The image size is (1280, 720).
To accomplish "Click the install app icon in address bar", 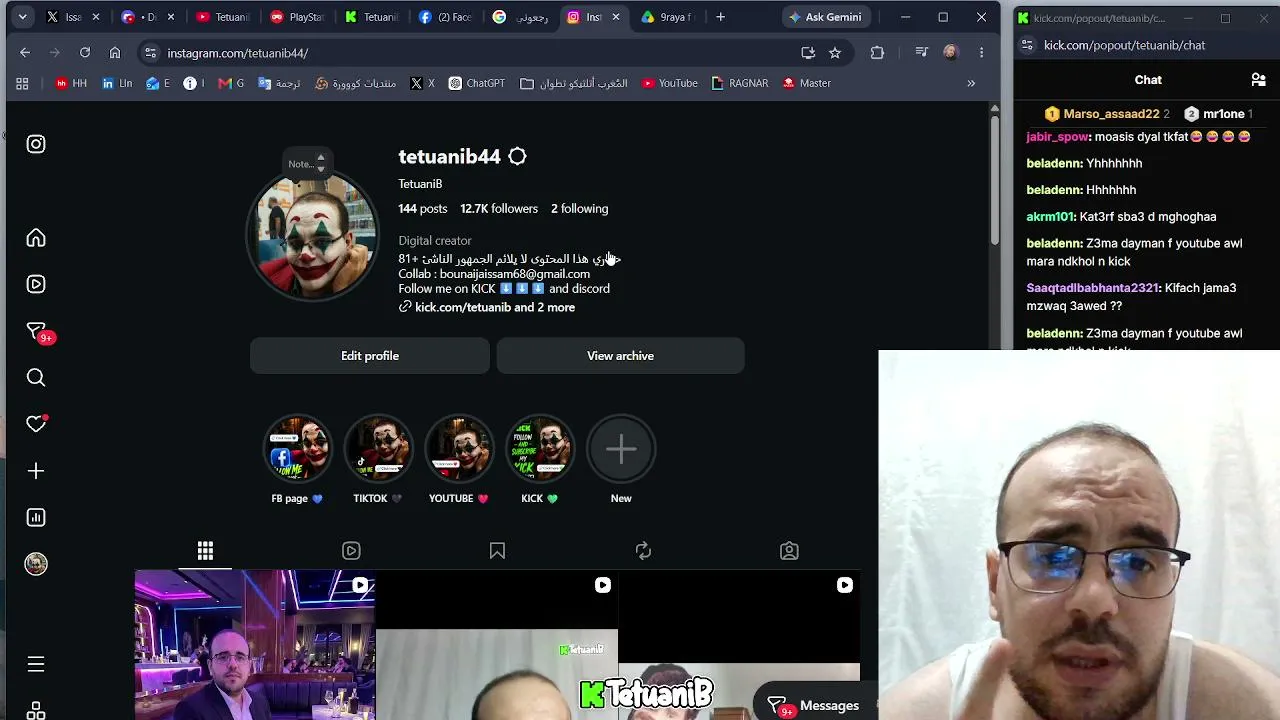I will tap(808, 53).
